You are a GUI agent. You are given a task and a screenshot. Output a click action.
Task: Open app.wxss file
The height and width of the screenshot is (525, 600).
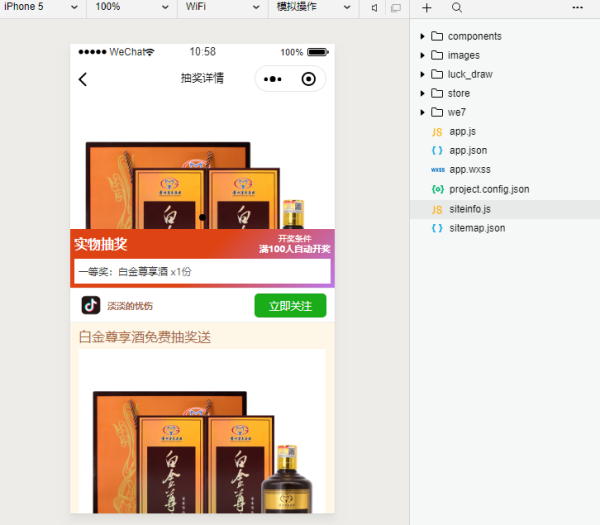[505, 170]
